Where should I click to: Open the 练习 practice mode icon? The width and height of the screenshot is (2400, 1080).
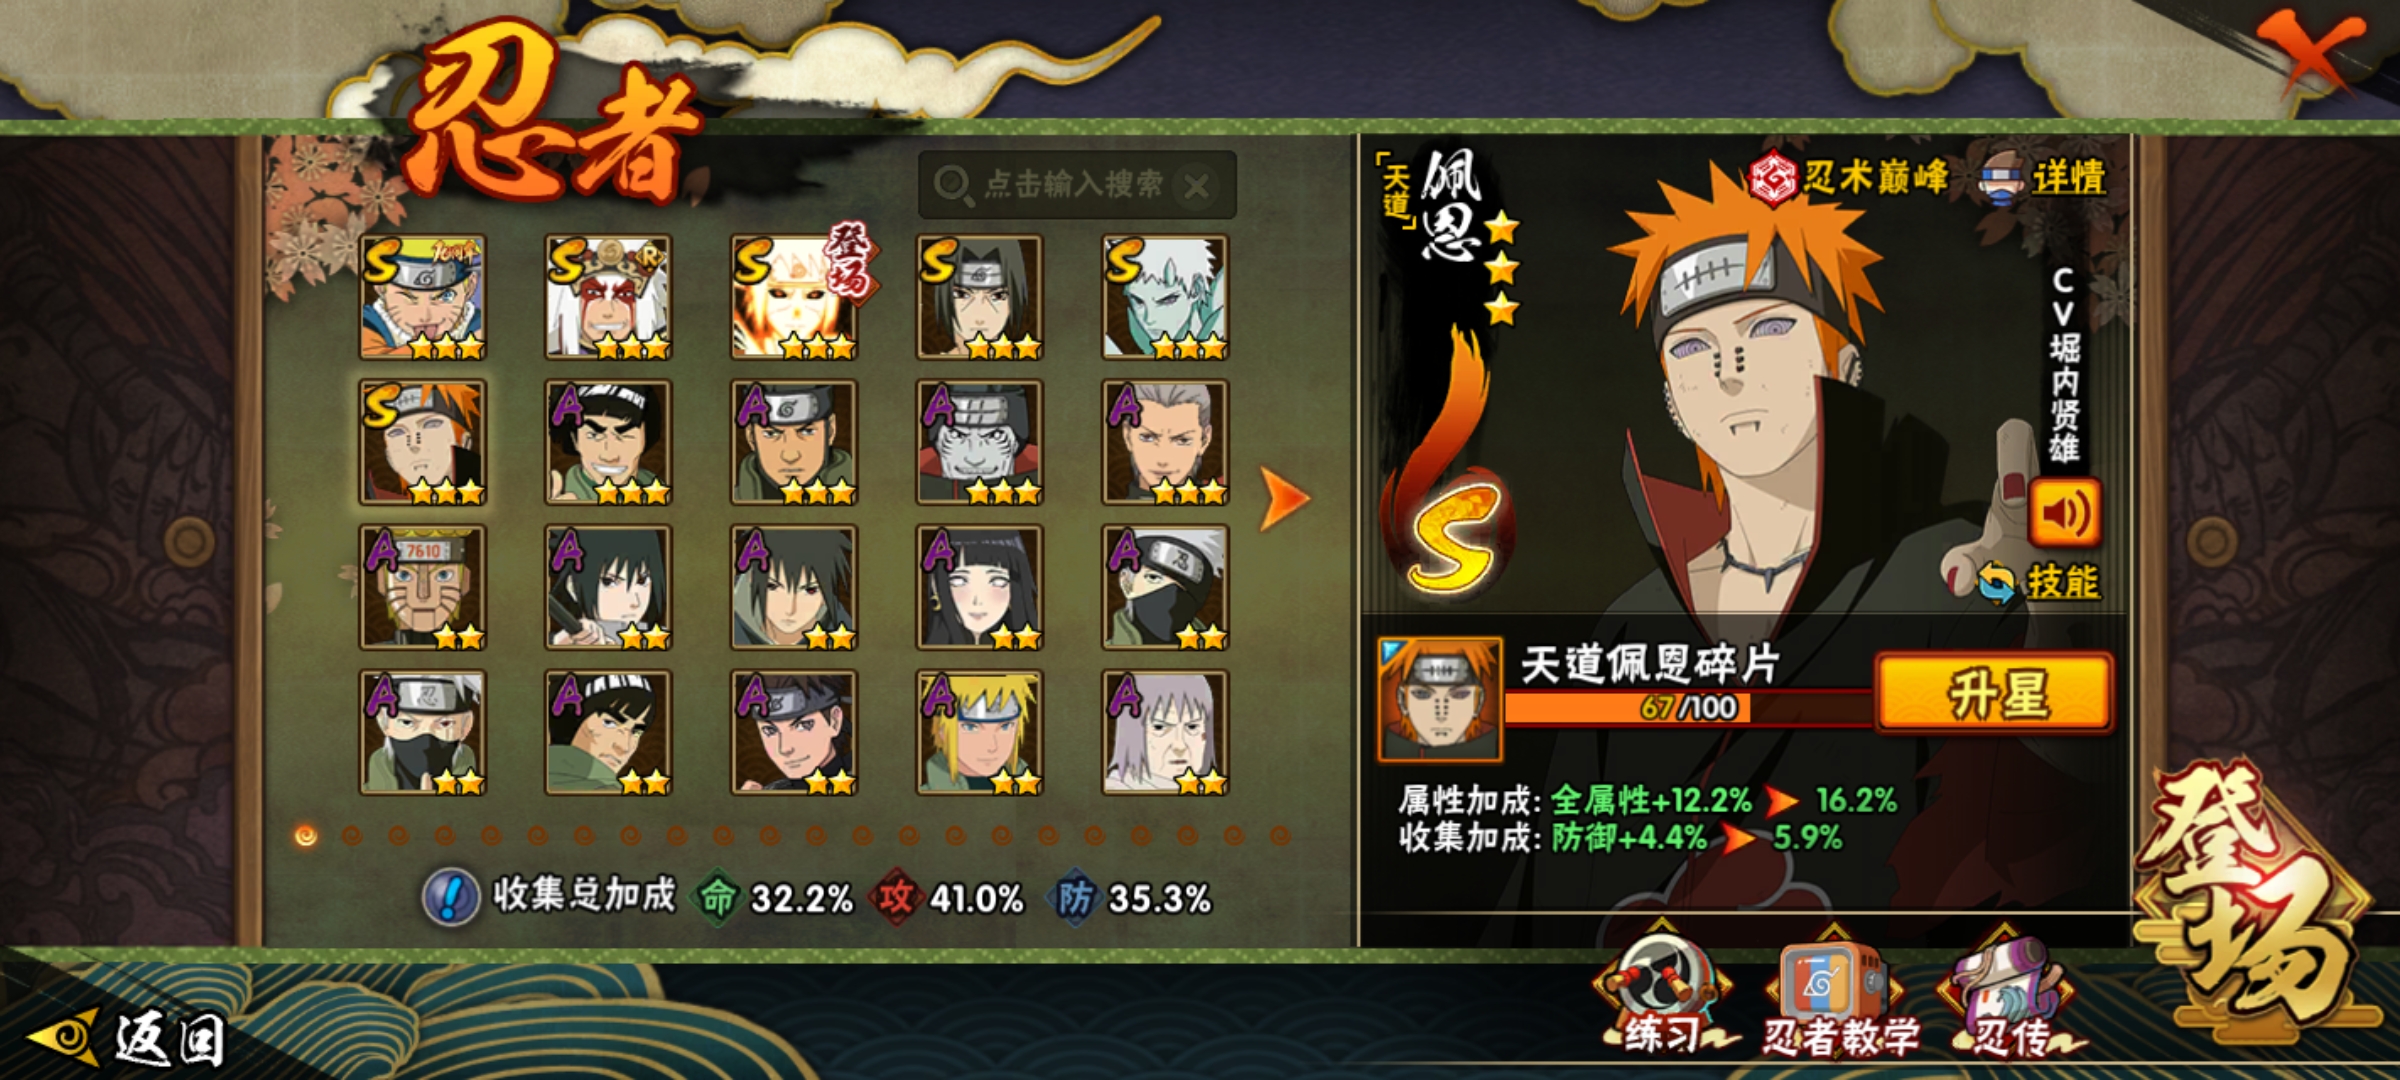pos(1662,995)
